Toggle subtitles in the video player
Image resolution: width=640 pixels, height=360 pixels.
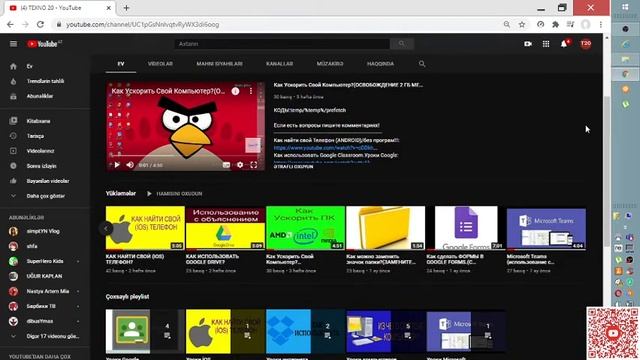point(226,165)
